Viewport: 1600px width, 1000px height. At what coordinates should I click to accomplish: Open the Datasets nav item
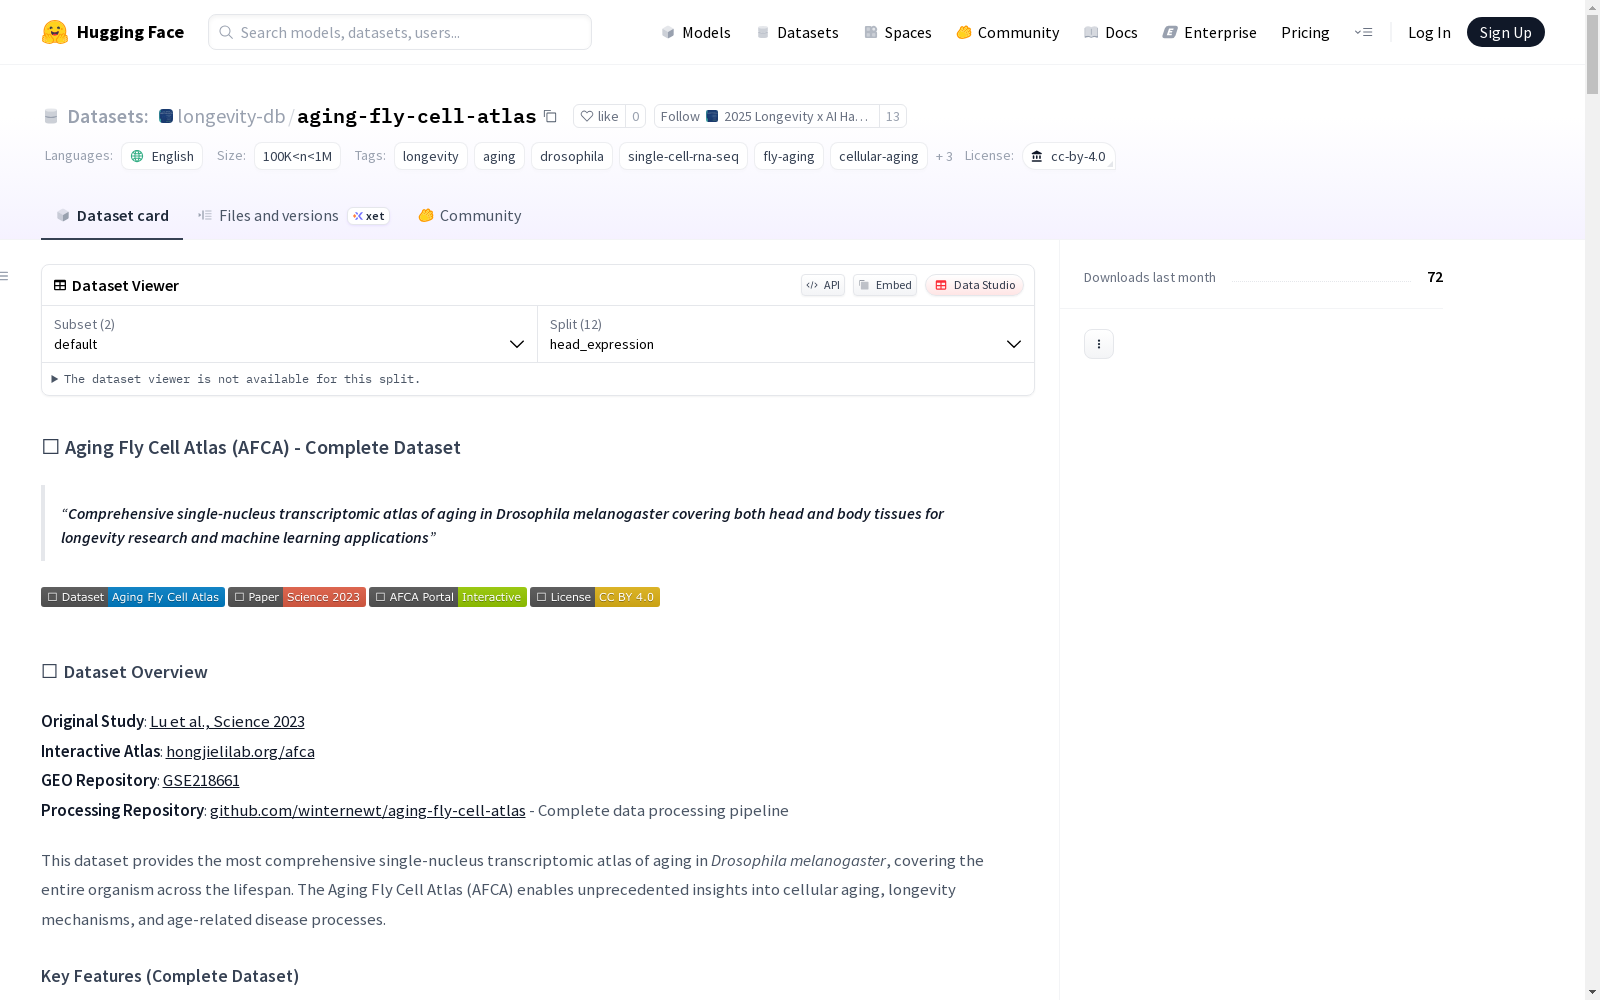[x=797, y=32]
